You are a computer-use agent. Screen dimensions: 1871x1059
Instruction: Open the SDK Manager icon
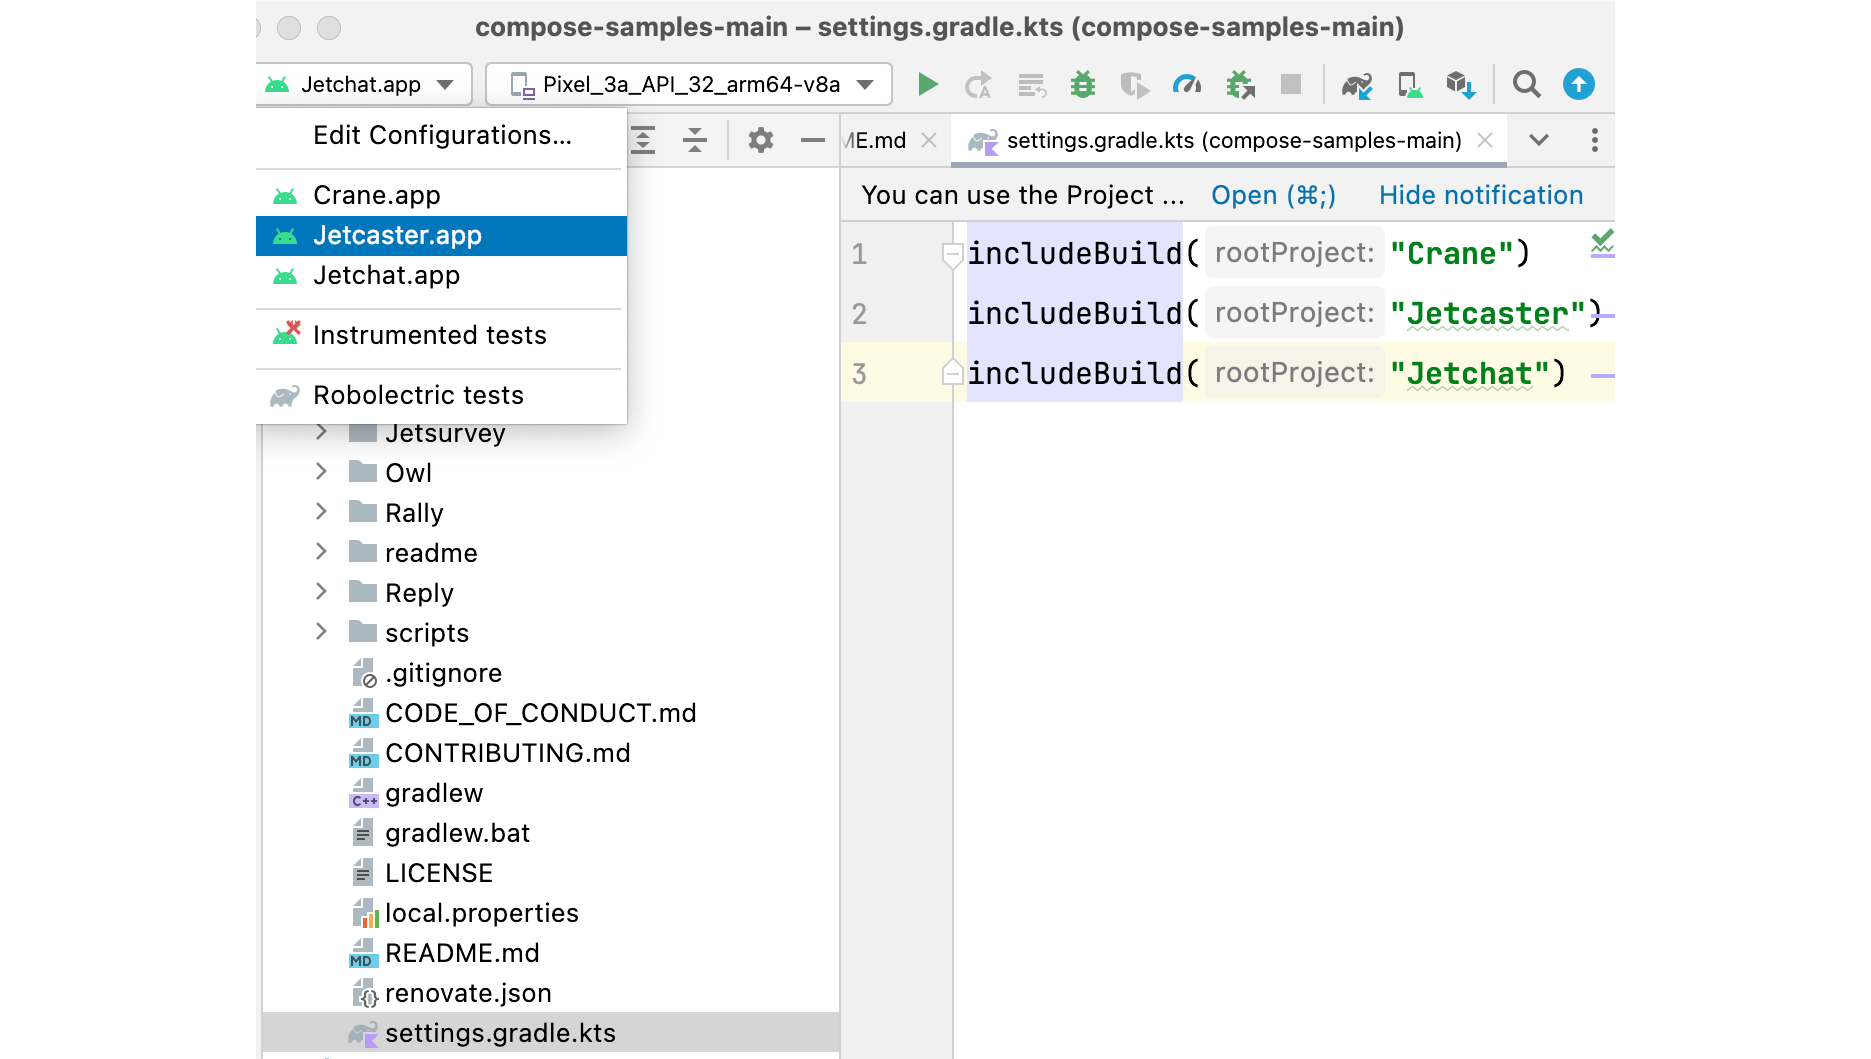pos(1460,84)
